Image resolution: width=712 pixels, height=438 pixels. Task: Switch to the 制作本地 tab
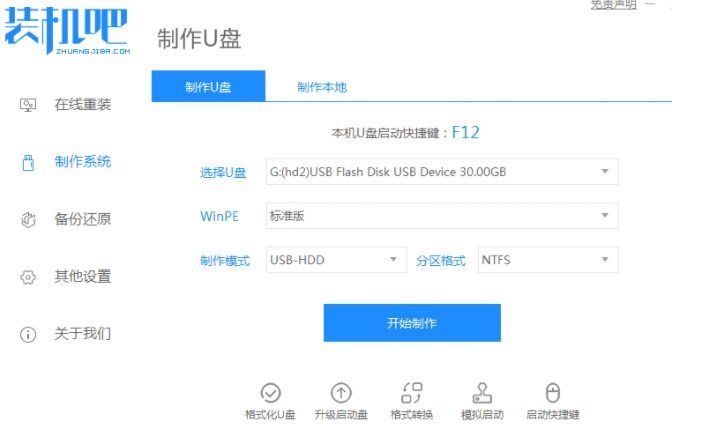[322, 87]
